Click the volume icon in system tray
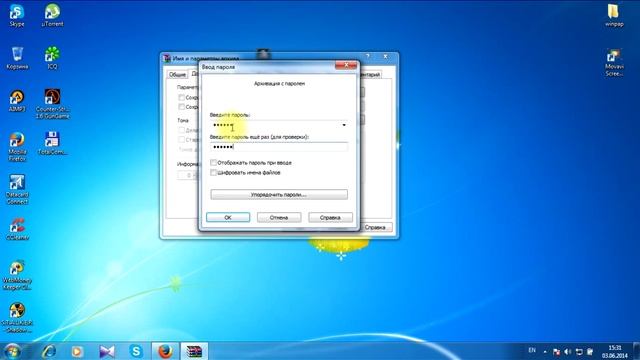The height and width of the screenshot is (360, 640). pos(567,351)
